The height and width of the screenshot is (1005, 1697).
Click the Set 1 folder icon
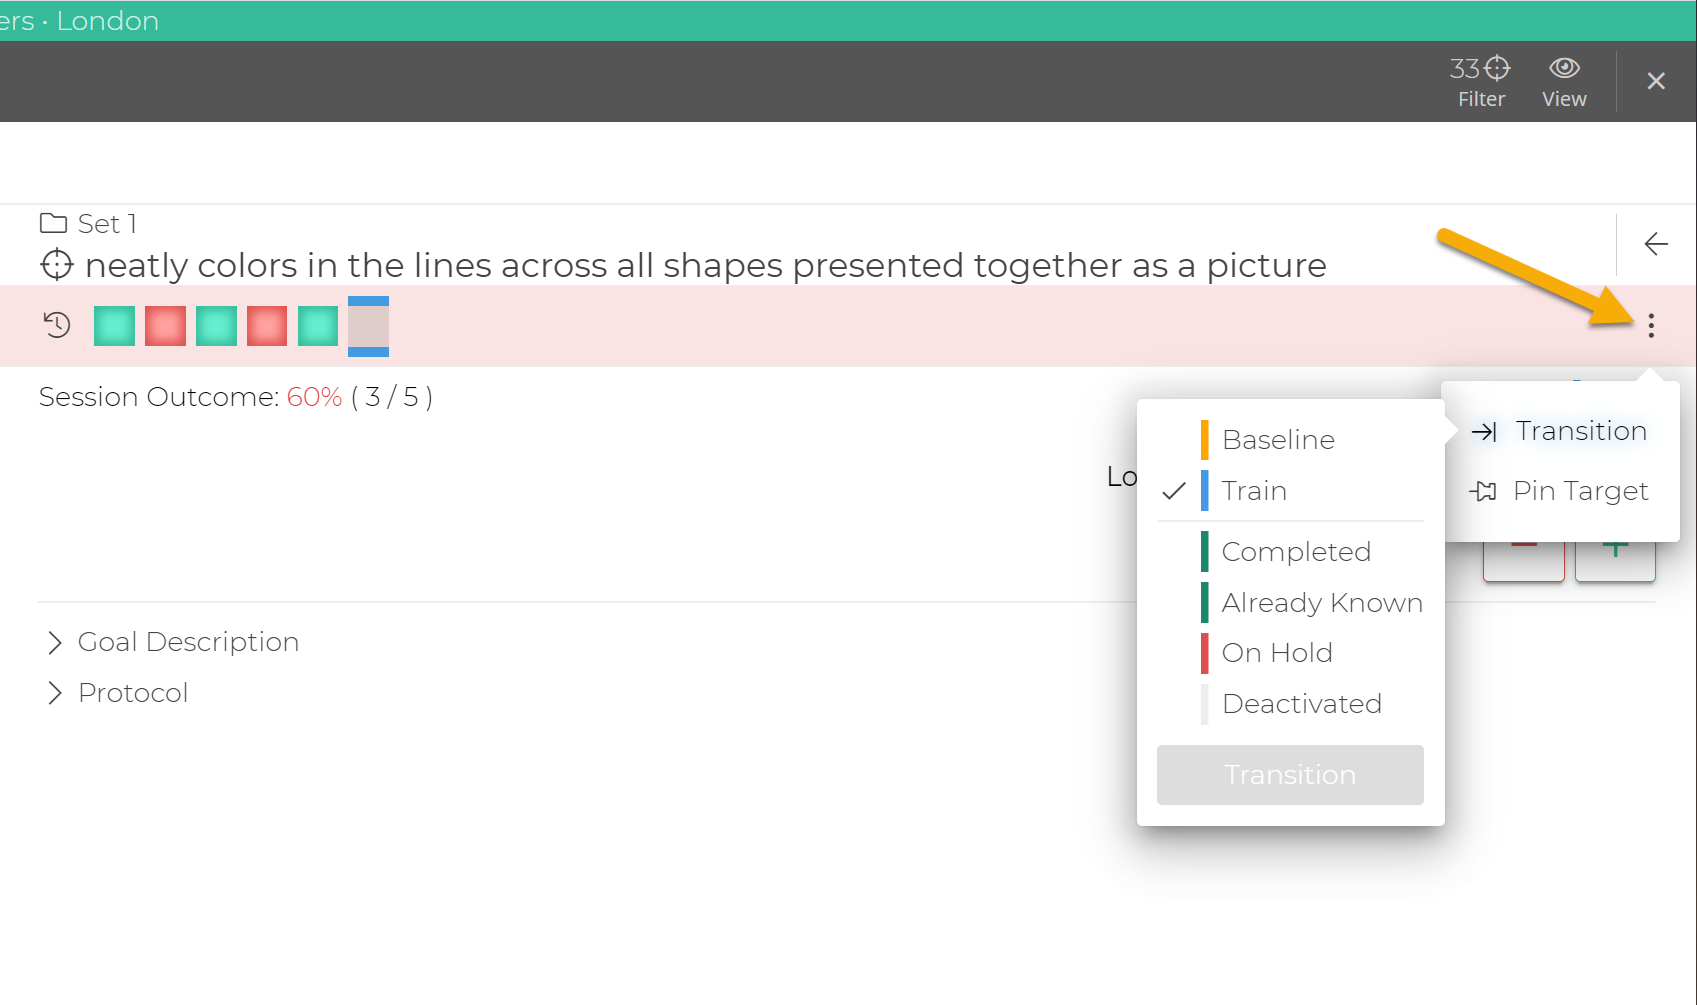coord(52,222)
